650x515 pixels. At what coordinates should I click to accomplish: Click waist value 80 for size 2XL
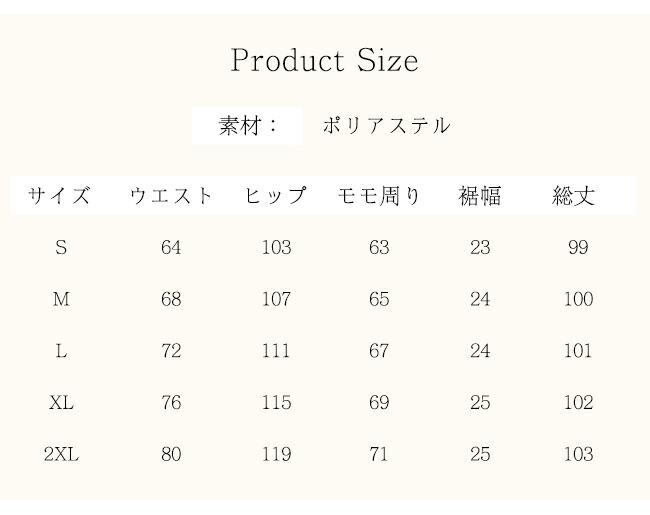click(x=171, y=455)
